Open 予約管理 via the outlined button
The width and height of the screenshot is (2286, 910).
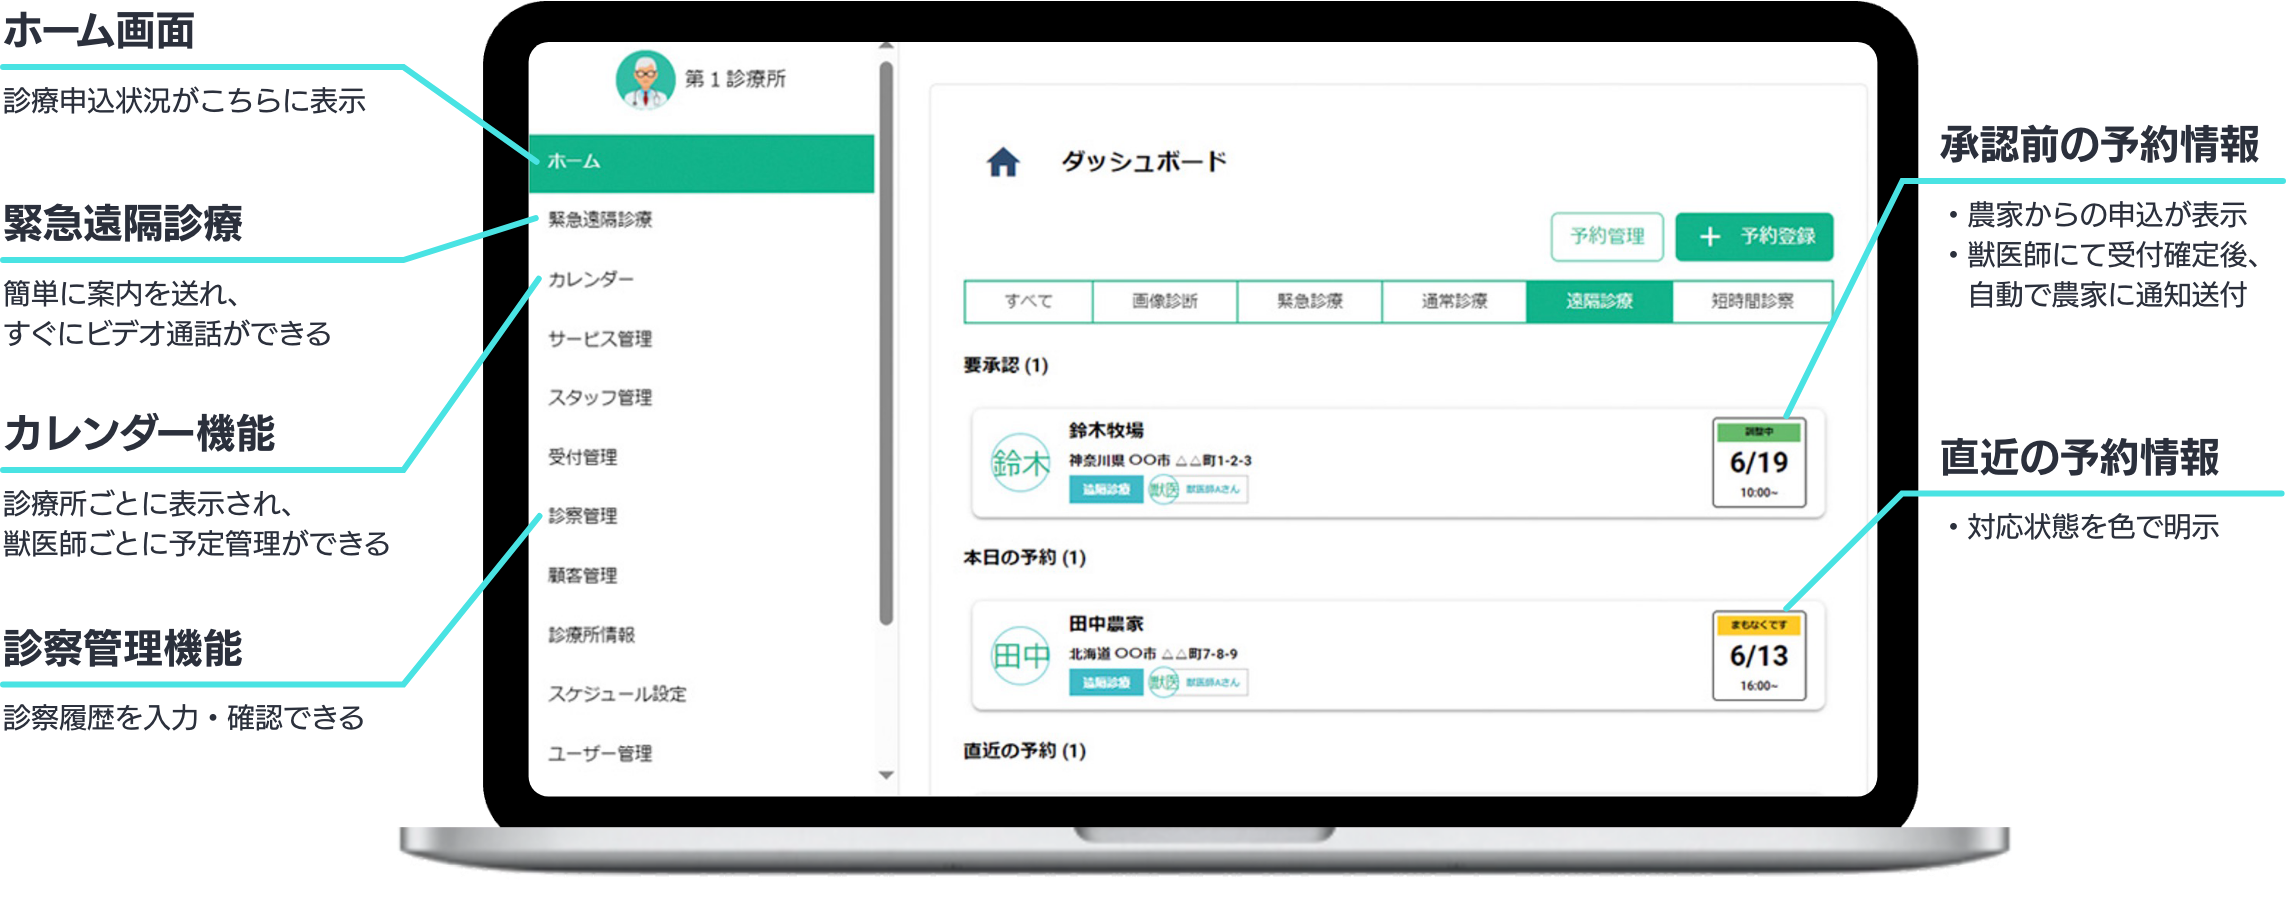[1606, 237]
